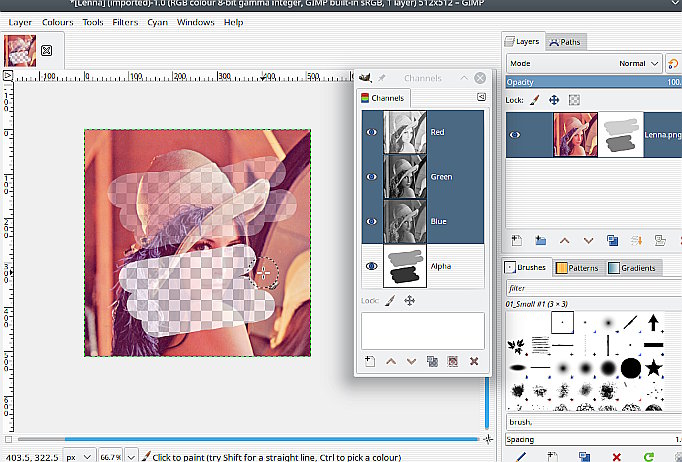Create a new channel in Channels dialog
This screenshot has width=682, height=462.
pos(369,361)
